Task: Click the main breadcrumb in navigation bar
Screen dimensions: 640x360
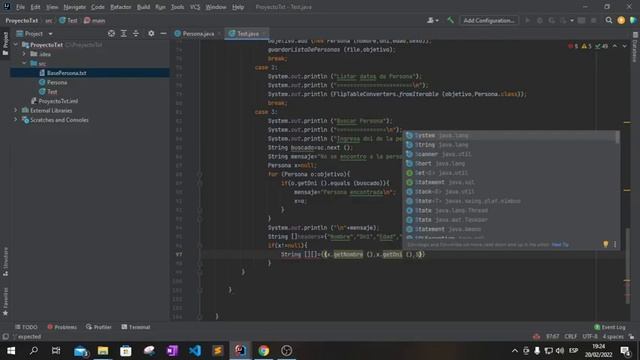Action: [95, 20]
